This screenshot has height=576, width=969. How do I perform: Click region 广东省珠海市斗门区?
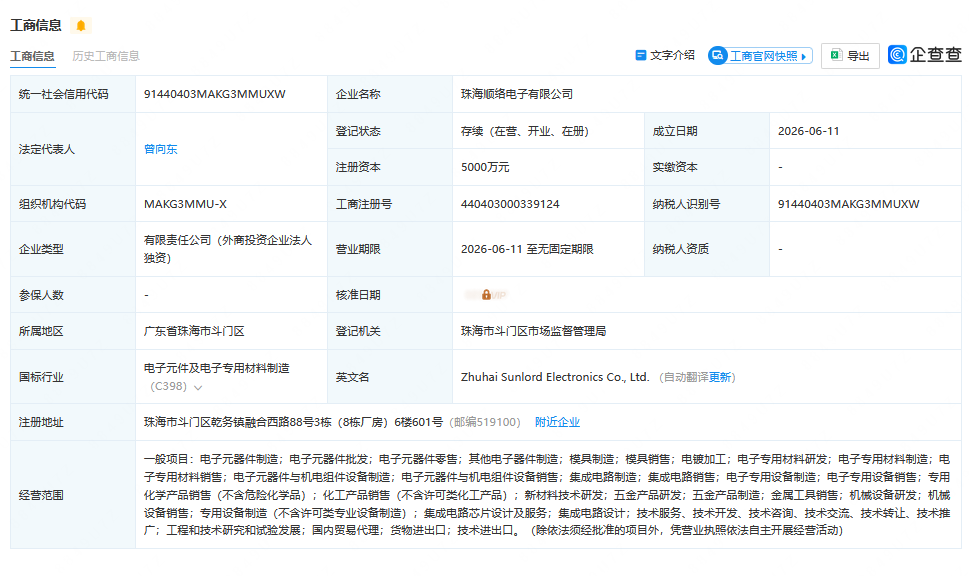194,331
